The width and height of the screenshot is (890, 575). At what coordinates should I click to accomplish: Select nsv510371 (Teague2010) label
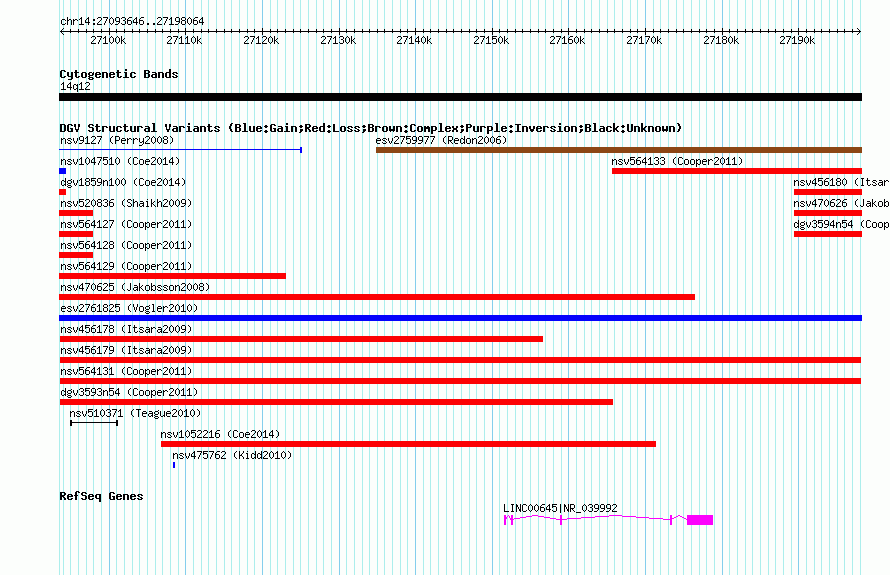click(135, 413)
